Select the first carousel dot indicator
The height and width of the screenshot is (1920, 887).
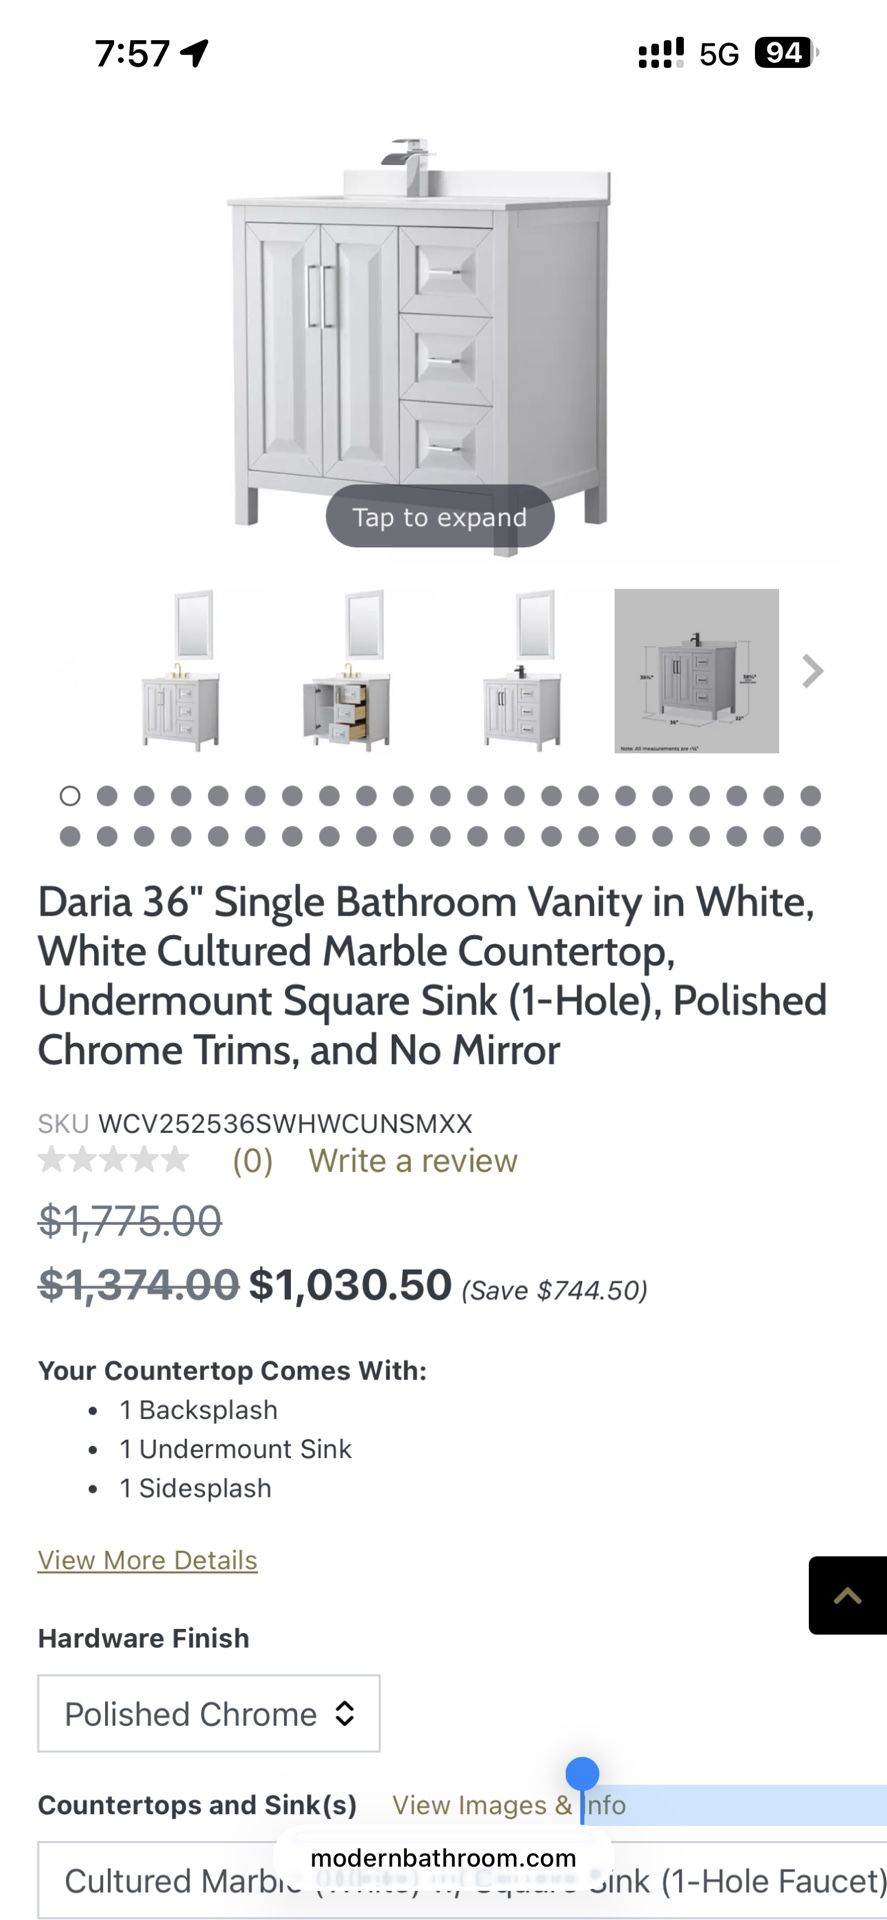pos(70,796)
